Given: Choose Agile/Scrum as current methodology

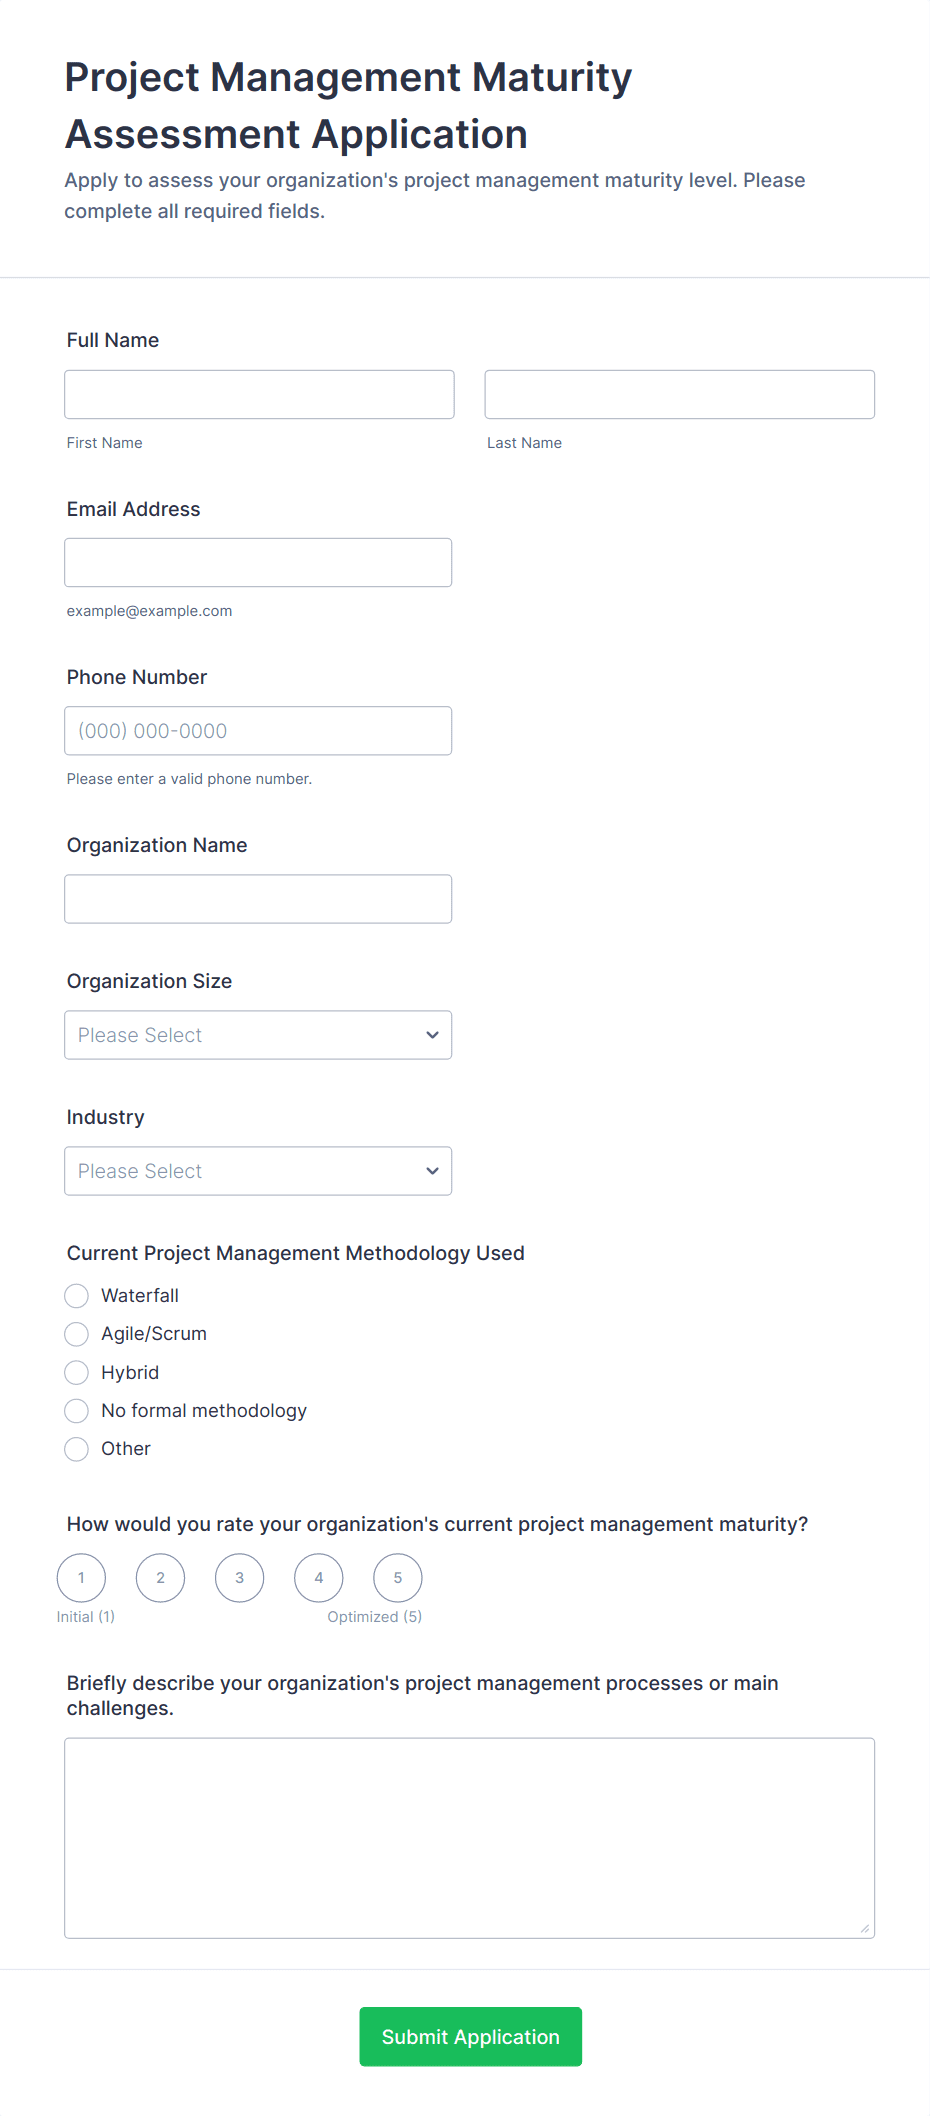Looking at the screenshot, I should (76, 1333).
